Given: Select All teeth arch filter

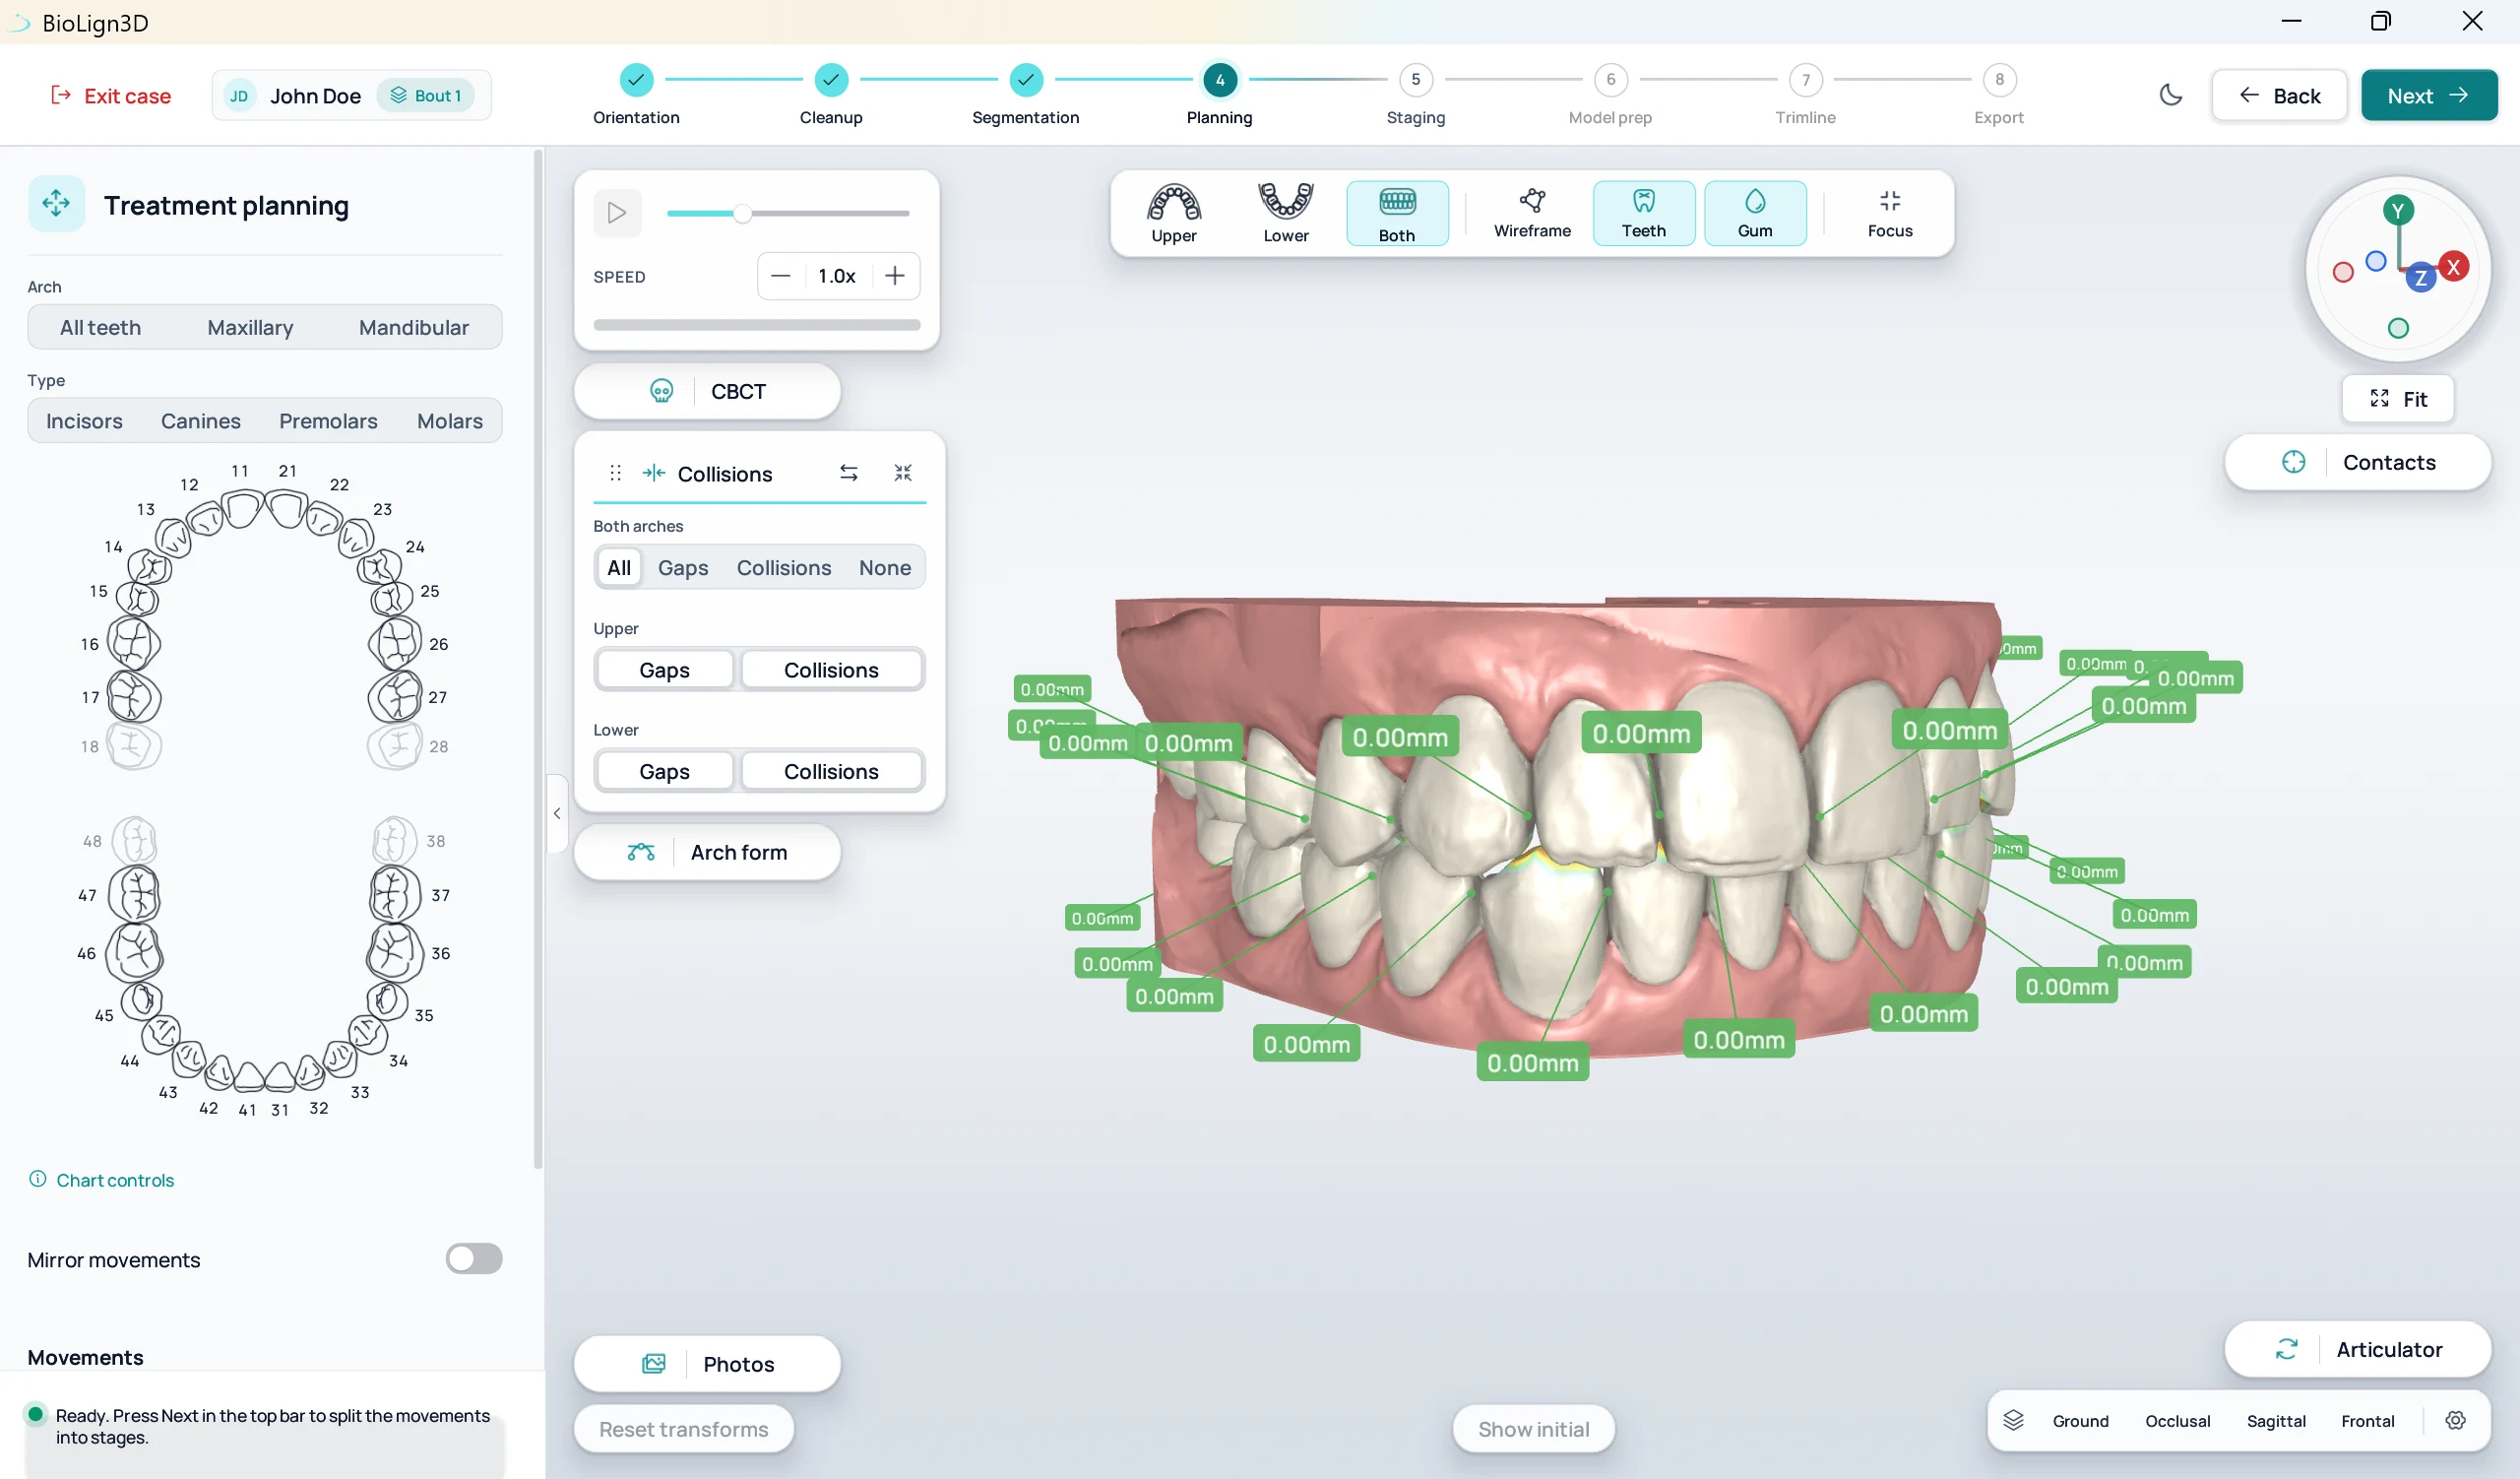Looking at the screenshot, I should [100, 327].
